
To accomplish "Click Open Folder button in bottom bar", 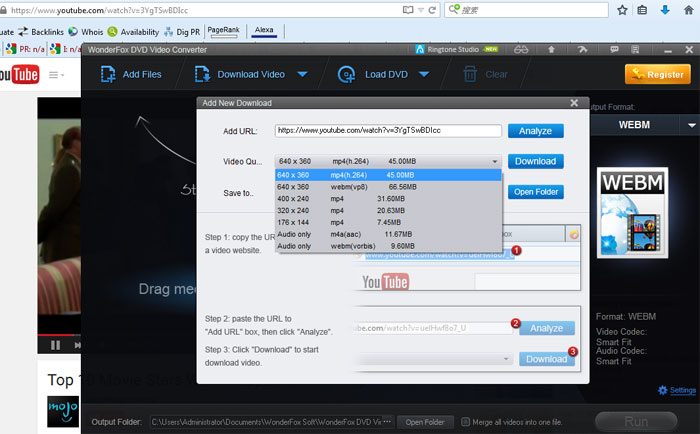I will pyautogui.click(x=425, y=422).
